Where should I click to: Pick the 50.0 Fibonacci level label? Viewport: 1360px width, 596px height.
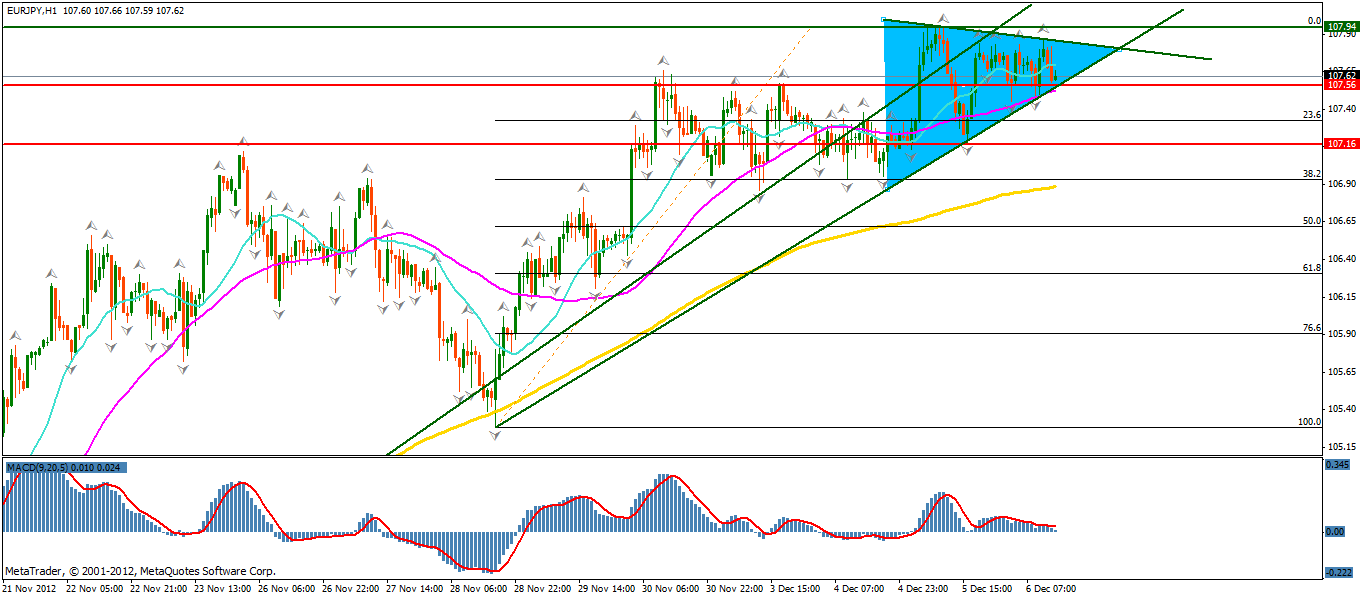pos(1312,220)
